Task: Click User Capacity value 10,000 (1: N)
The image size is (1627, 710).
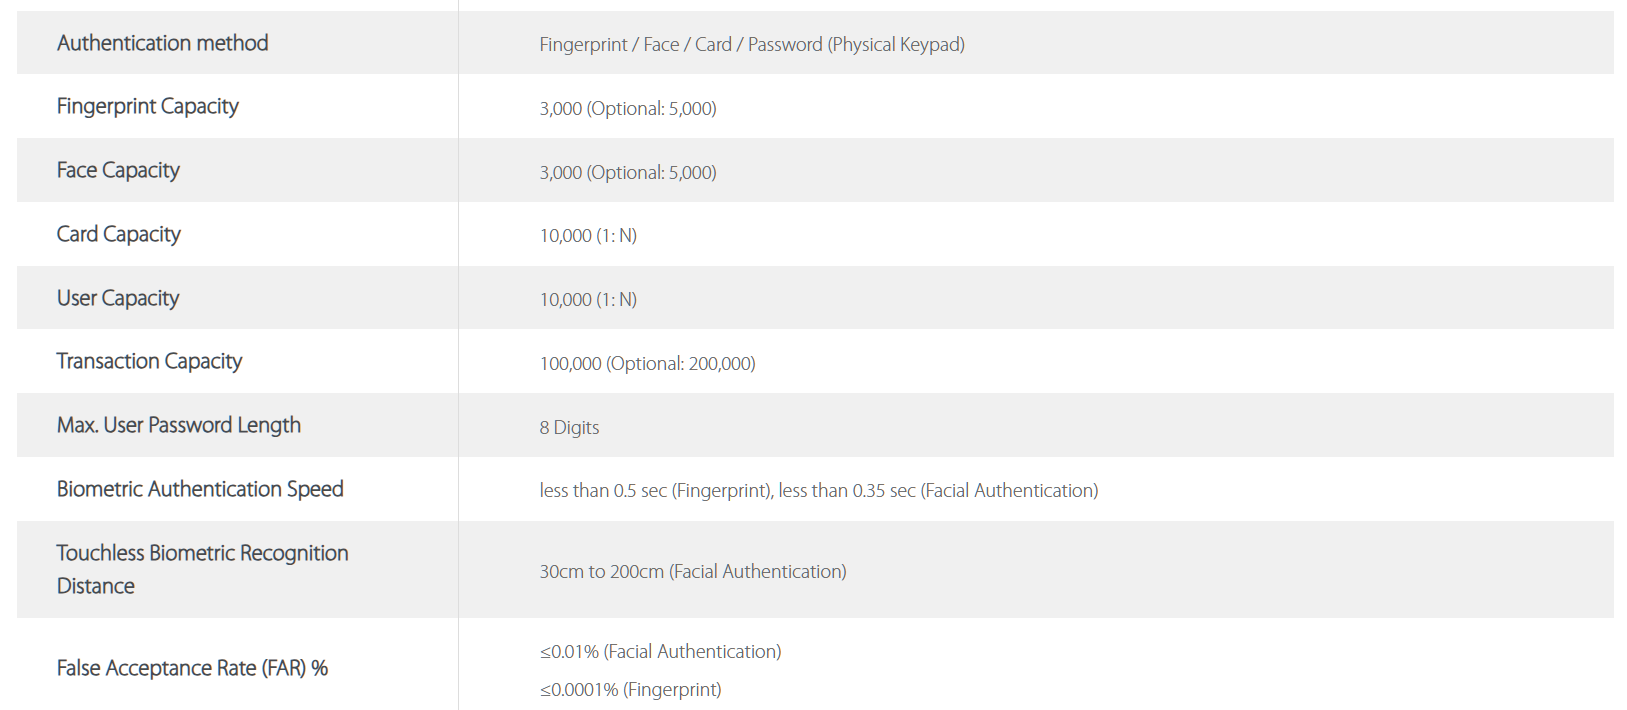Action: pyautogui.click(x=588, y=299)
